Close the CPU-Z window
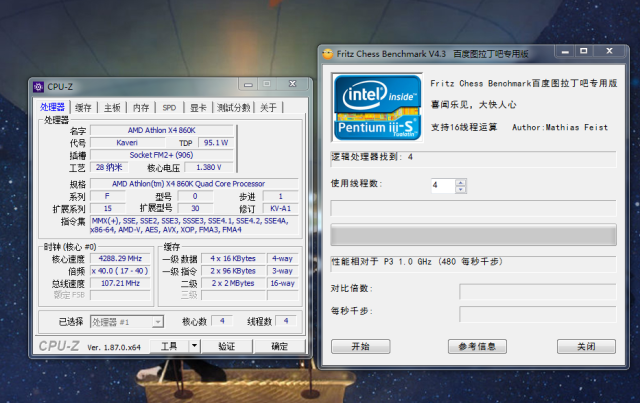Viewport: 640px width, 403px height. (293, 84)
